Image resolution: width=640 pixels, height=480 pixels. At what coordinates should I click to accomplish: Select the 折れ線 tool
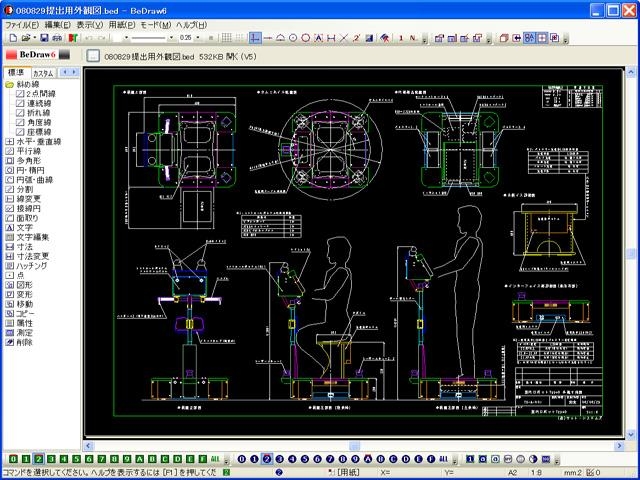point(33,113)
